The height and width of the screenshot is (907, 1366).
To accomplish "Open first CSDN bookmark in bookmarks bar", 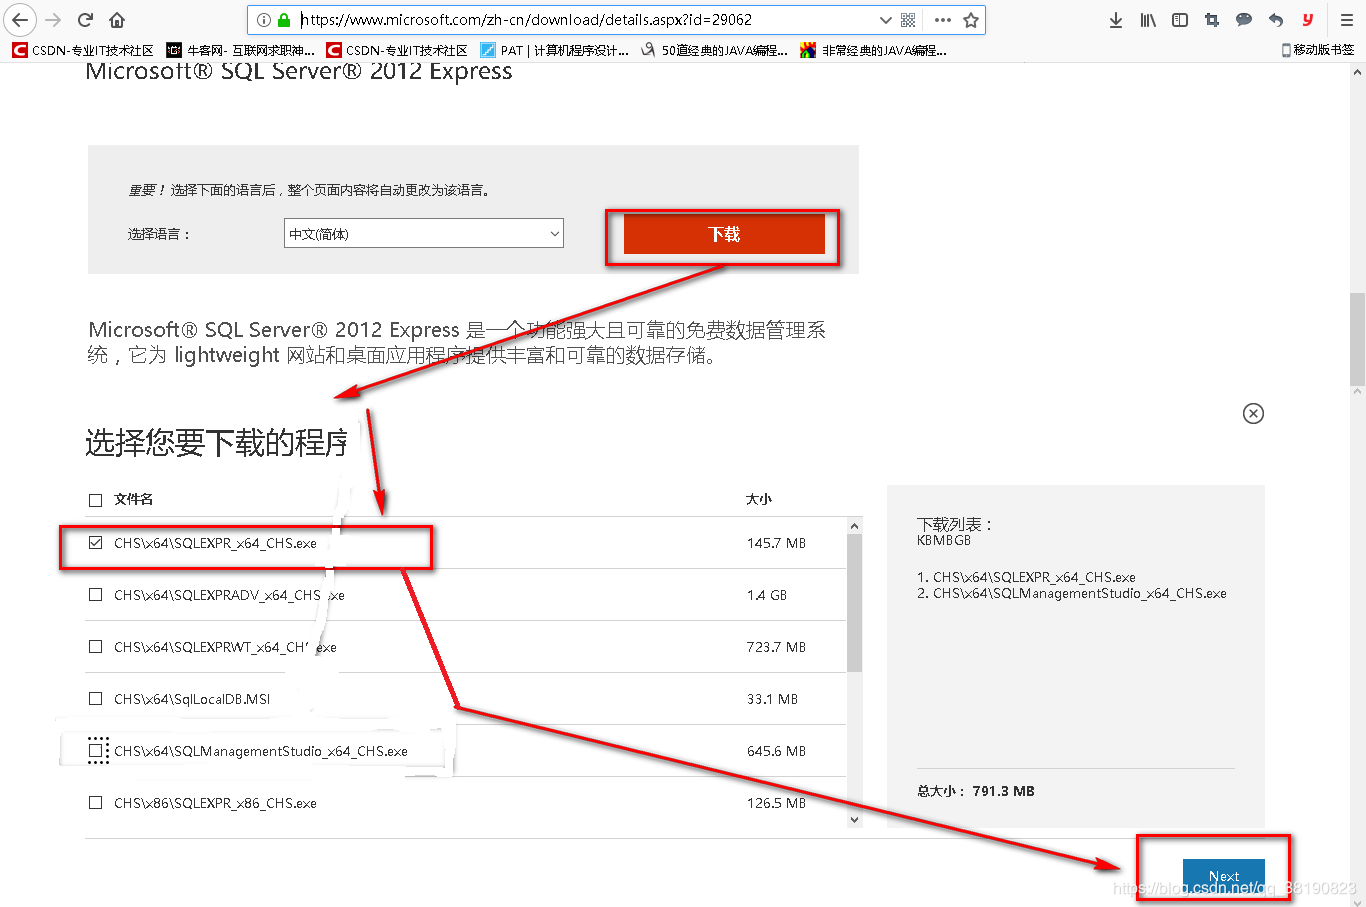I will click(83, 50).
